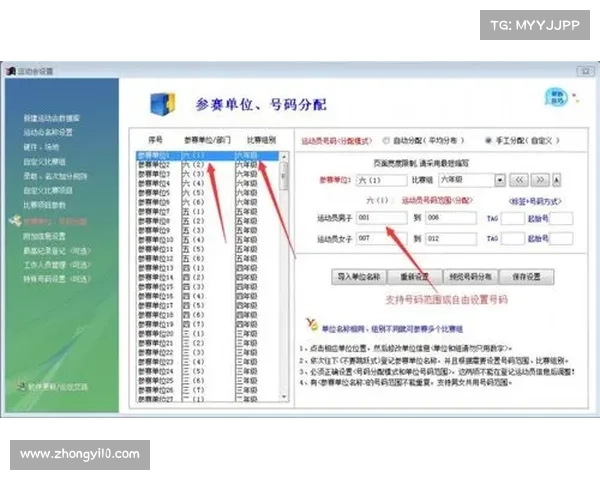Screen dimensions: 600x480
Task: Select list row 参赛单位2 六(2)
Action: (208, 165)
